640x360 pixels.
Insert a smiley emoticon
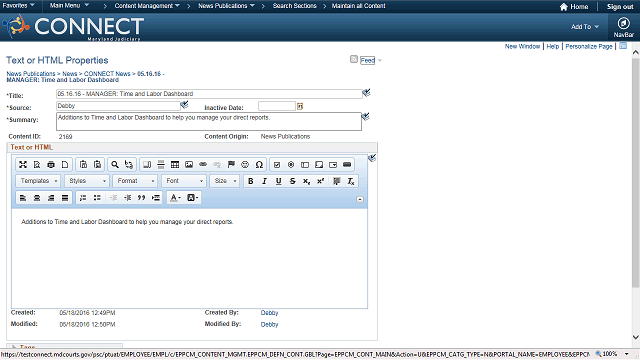[x=245, y=164]
